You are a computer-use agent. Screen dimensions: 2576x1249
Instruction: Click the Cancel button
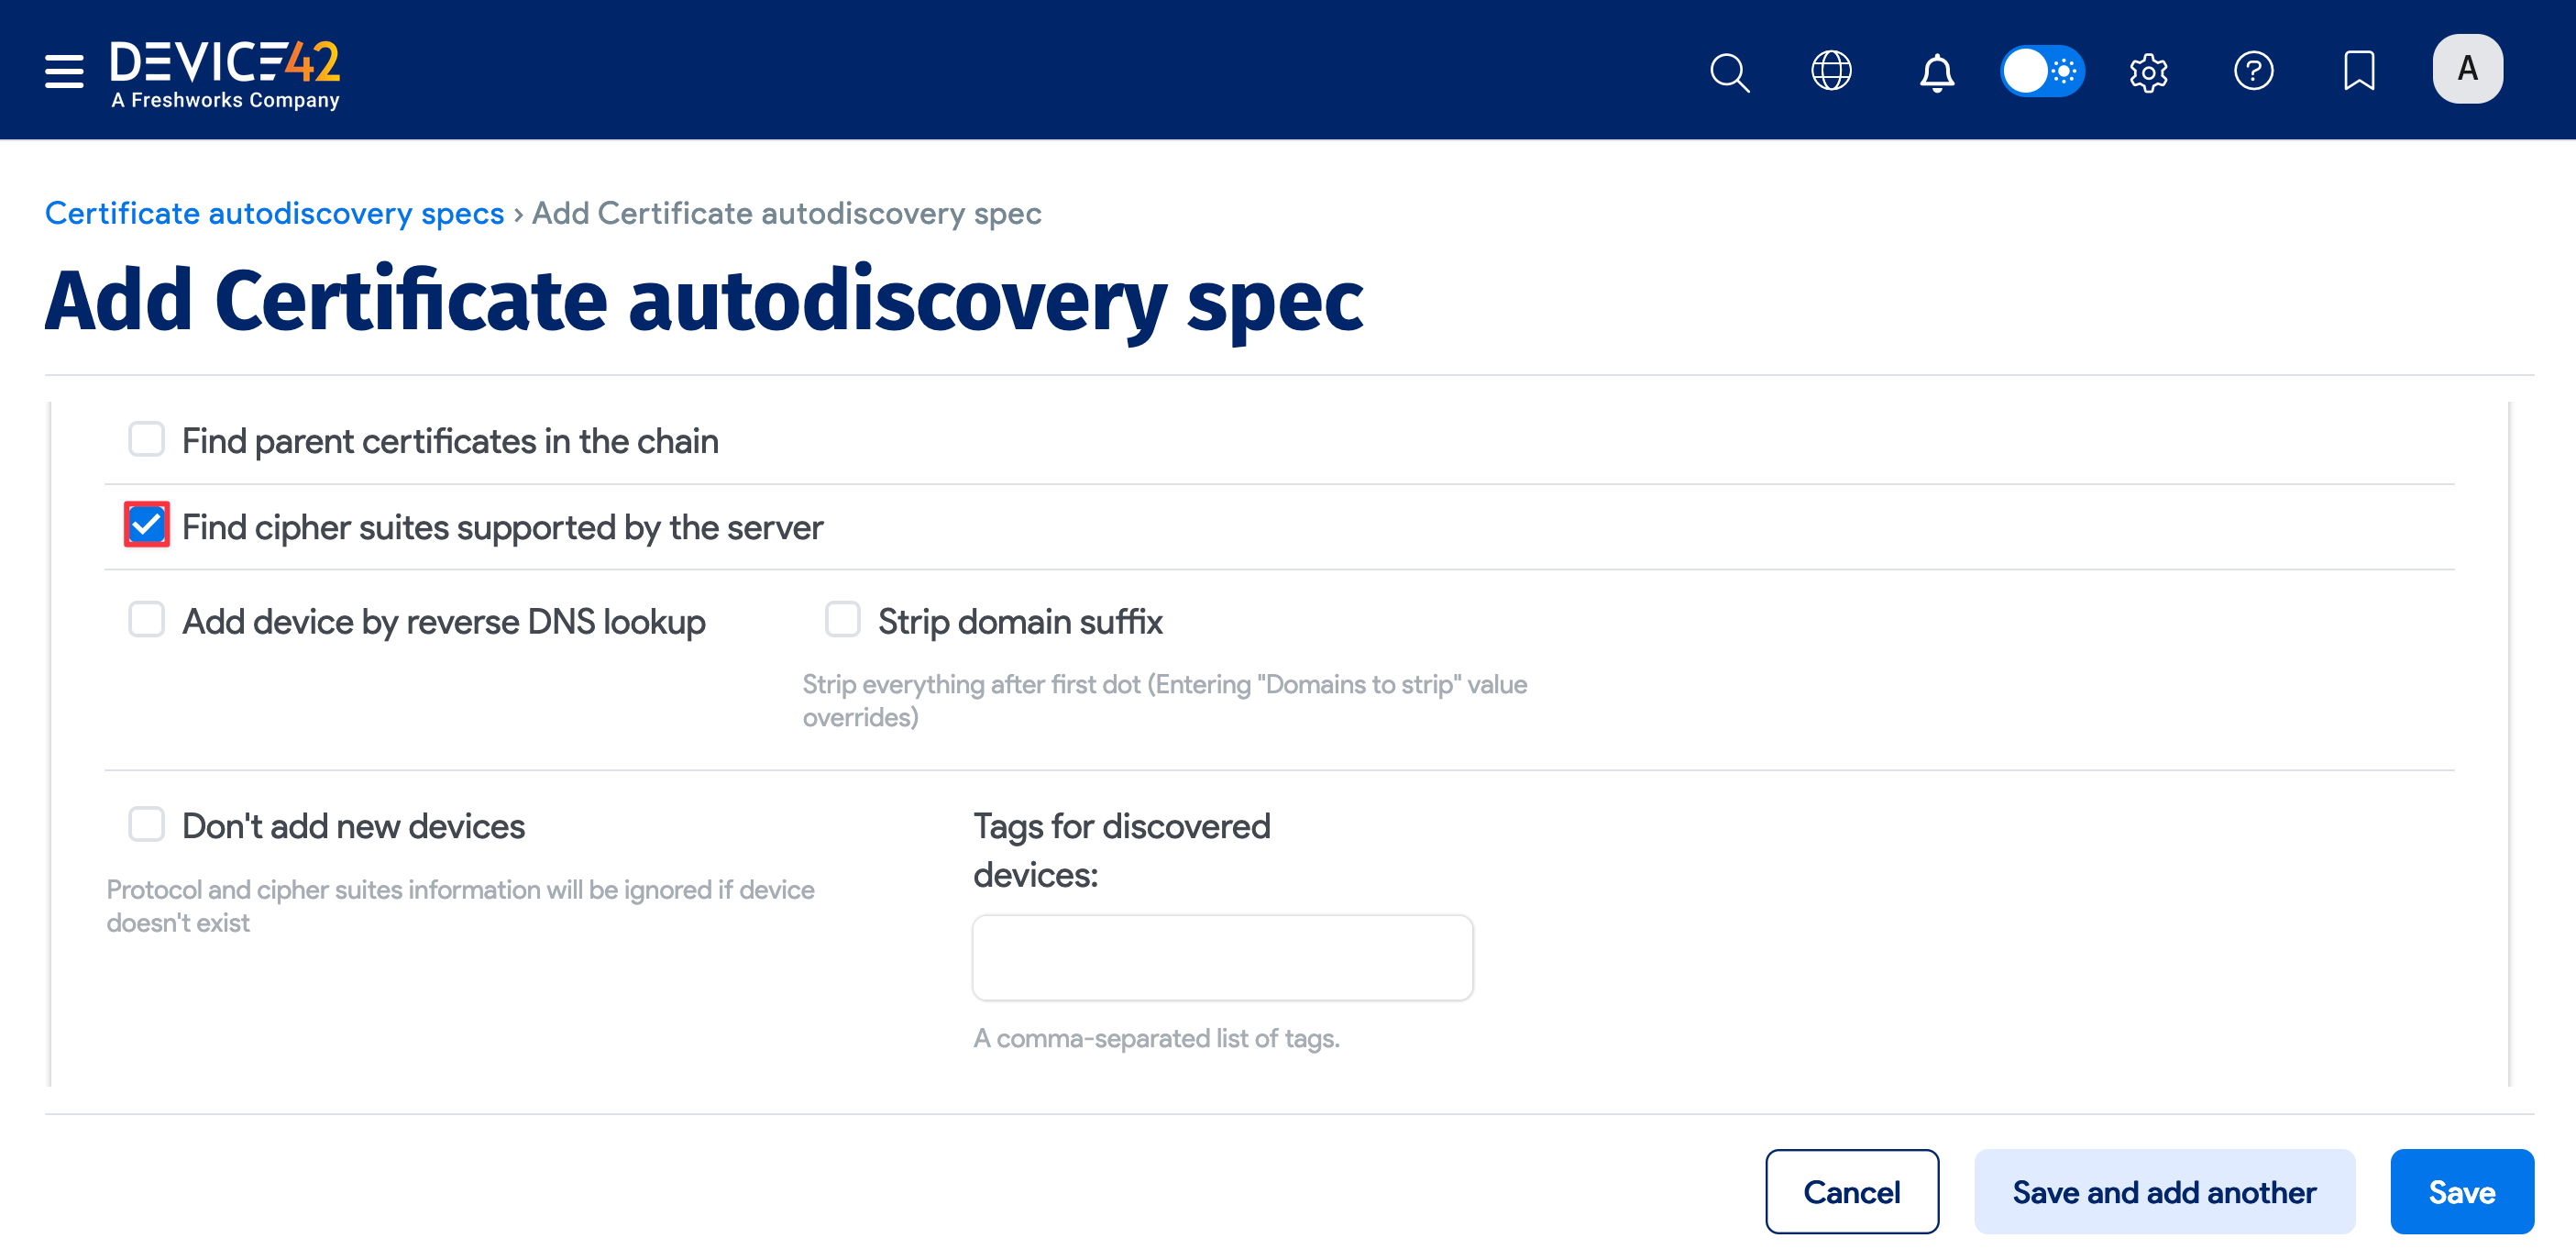[x=1852, y=1191]
